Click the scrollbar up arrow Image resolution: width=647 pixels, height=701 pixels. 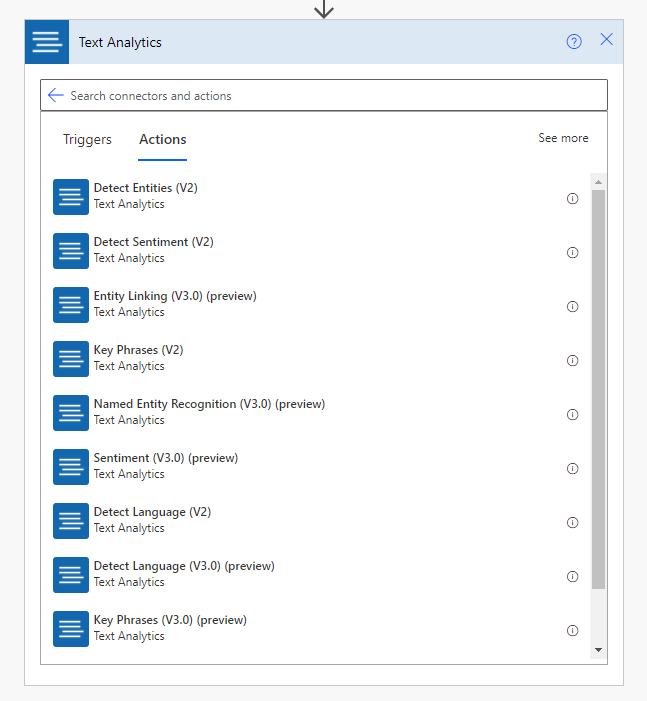(598, 182)
